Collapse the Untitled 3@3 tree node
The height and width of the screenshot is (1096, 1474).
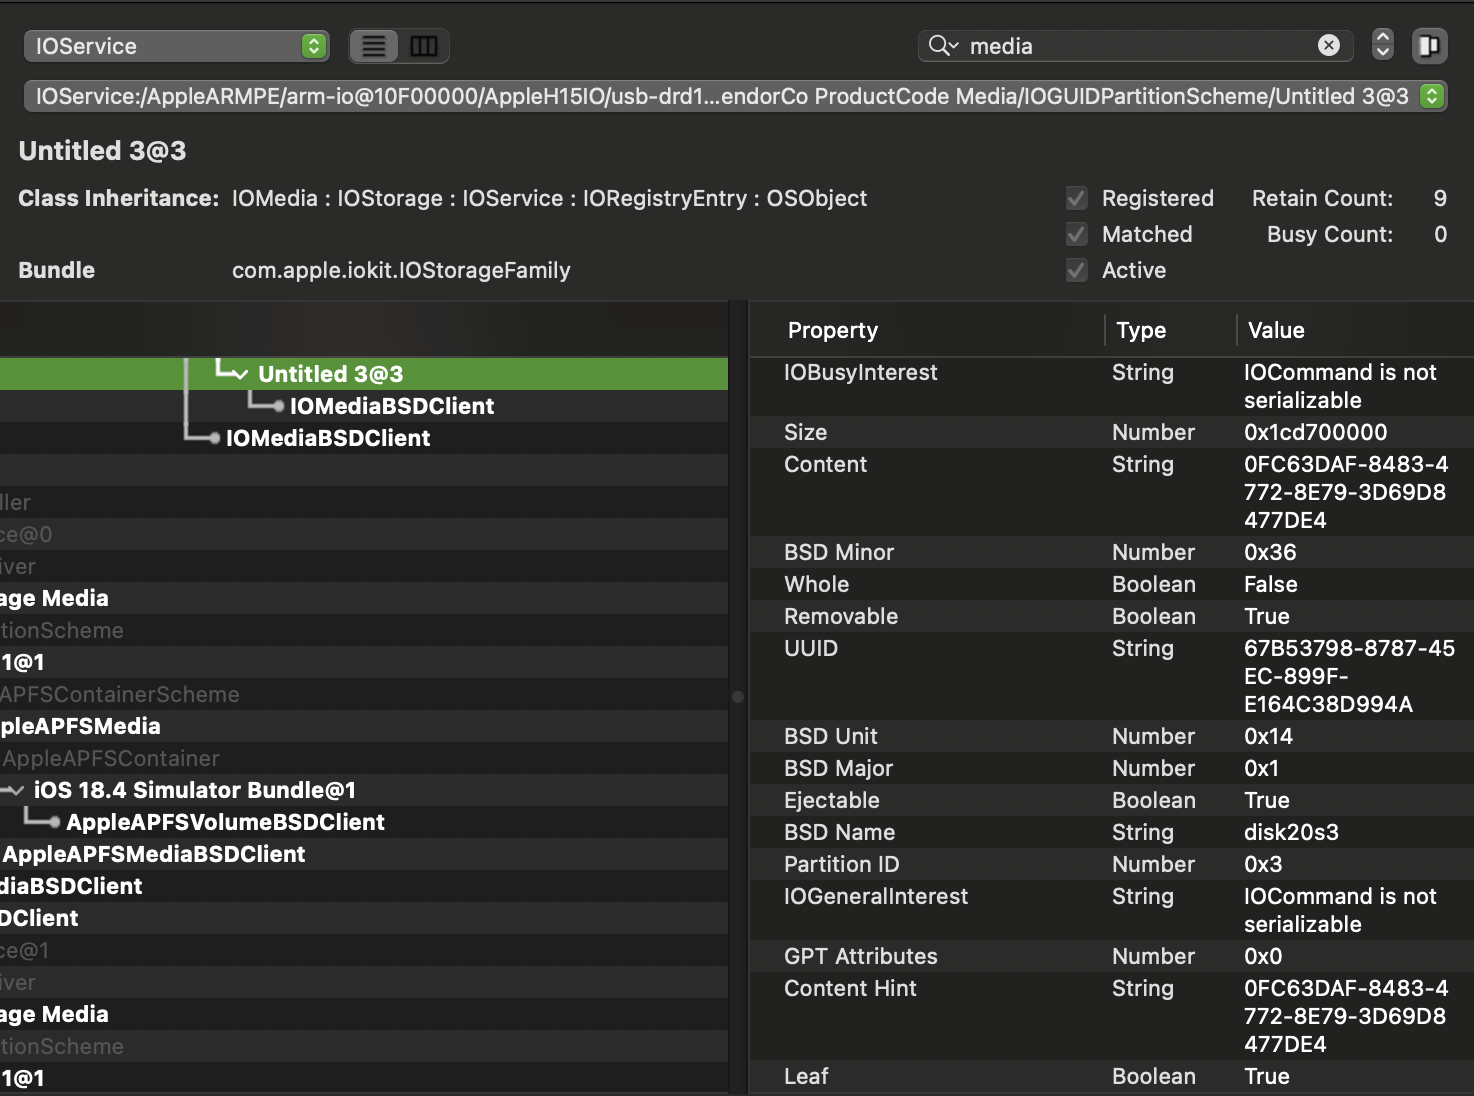tap(239, 375)
